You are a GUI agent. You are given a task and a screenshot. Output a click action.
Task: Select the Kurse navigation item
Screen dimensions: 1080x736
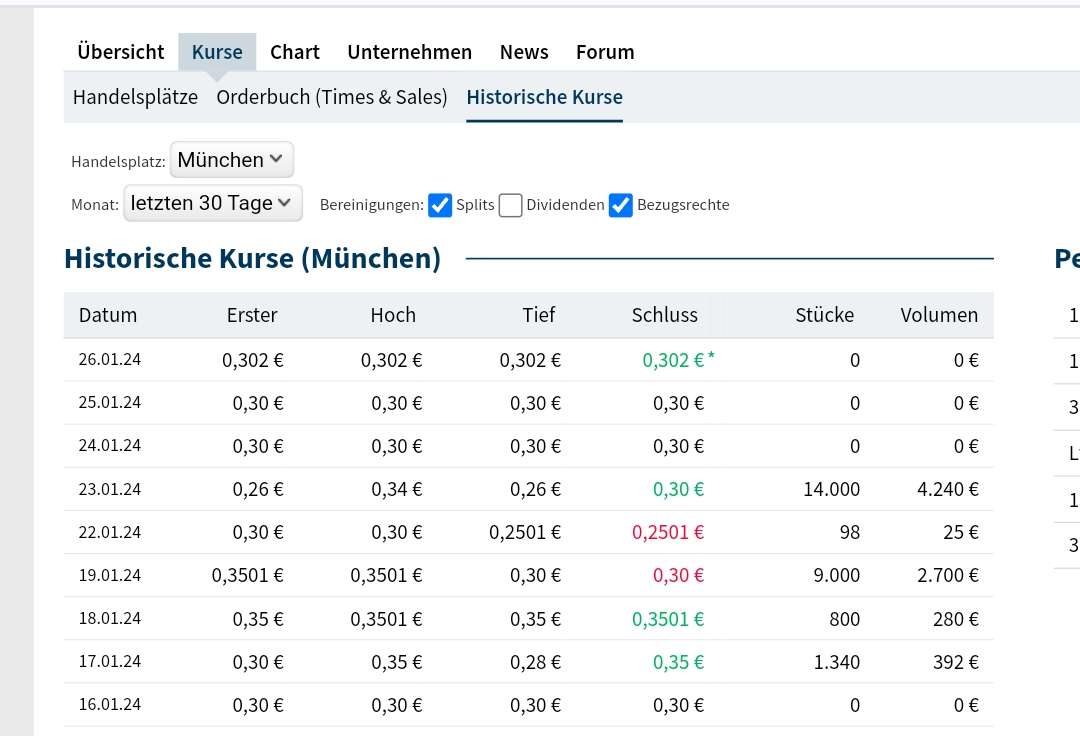point(216,51)
